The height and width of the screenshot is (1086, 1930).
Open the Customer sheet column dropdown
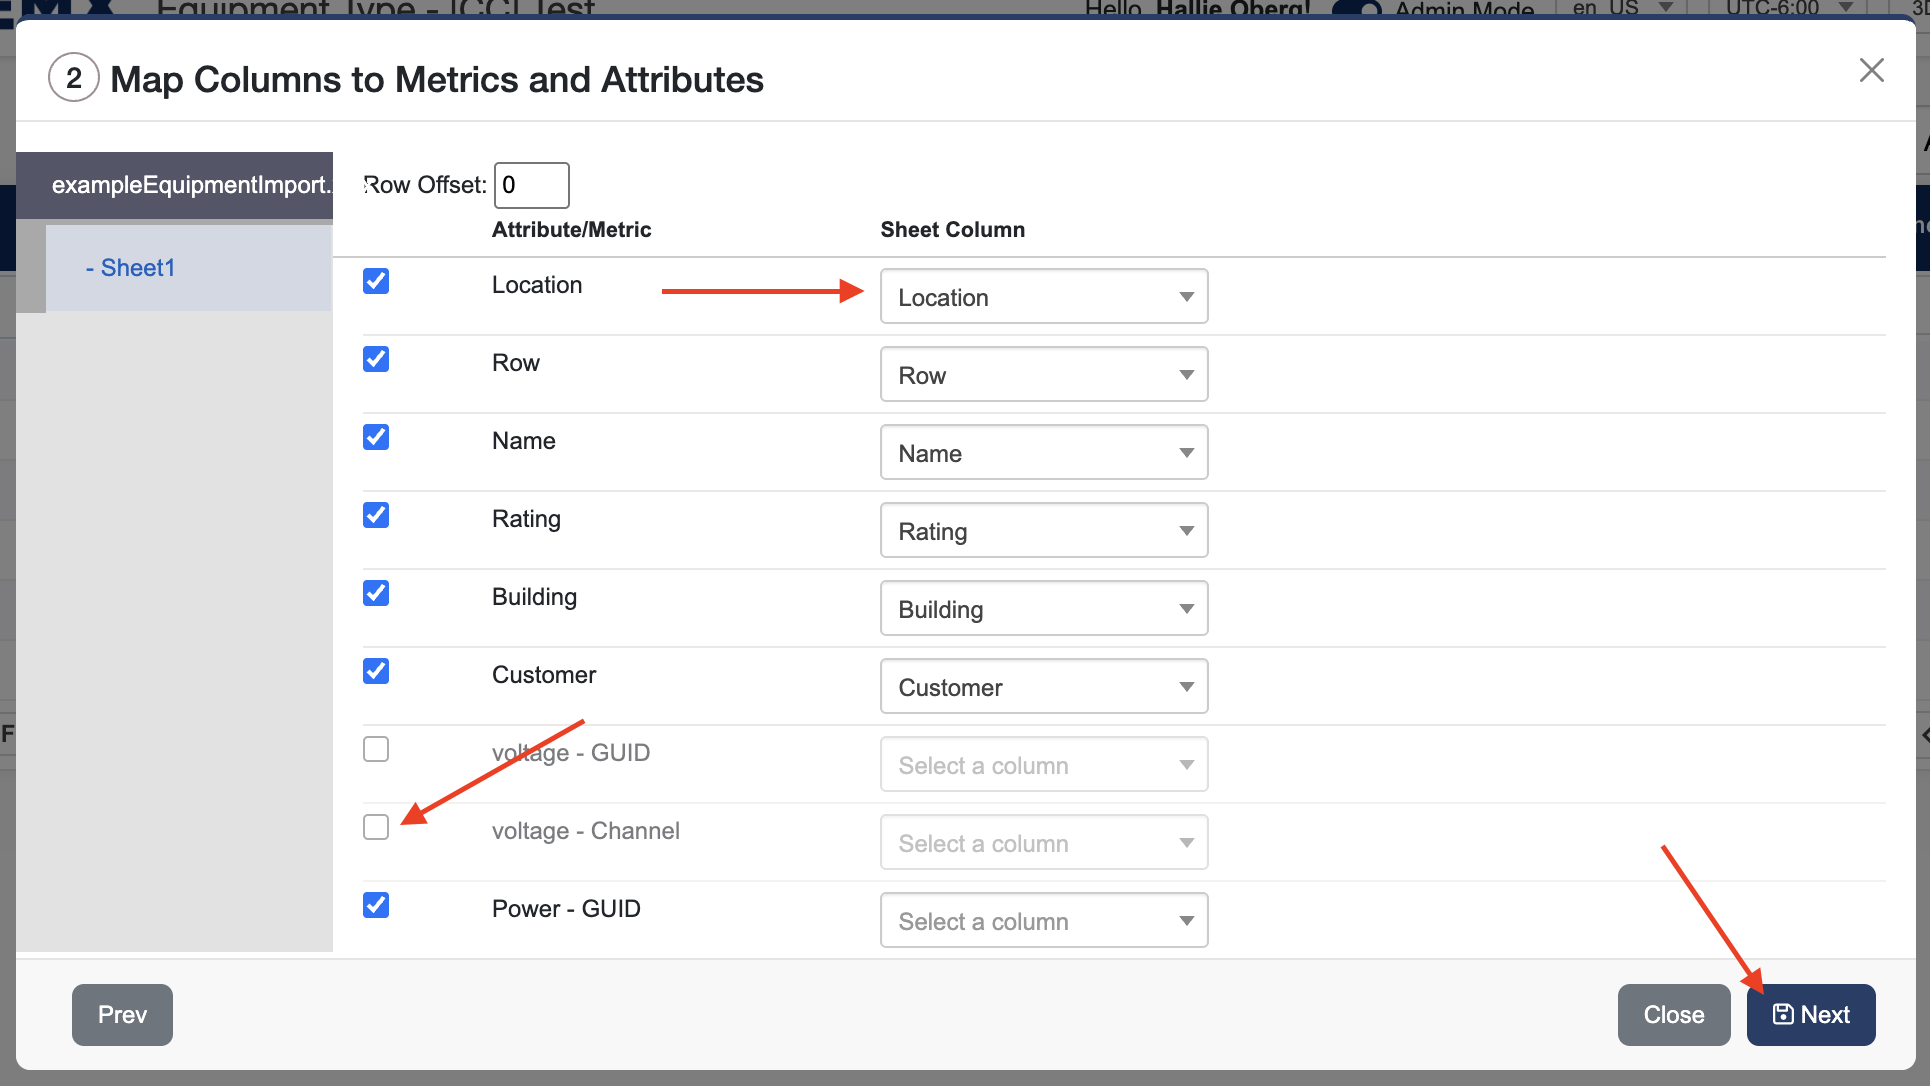click(x=1043, y=687)
